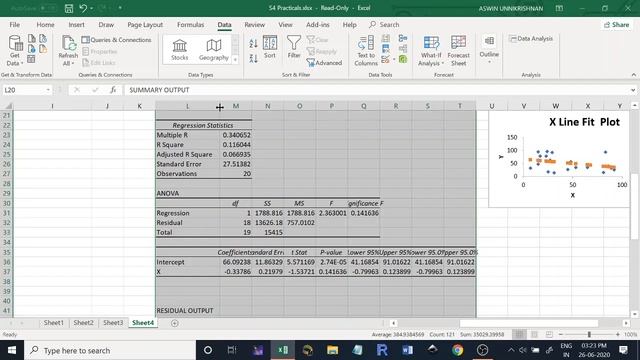Image resolution: width=640 pixels, height=360 pixels.
Task: Expand the Outline group
Action: pos(489,49)
